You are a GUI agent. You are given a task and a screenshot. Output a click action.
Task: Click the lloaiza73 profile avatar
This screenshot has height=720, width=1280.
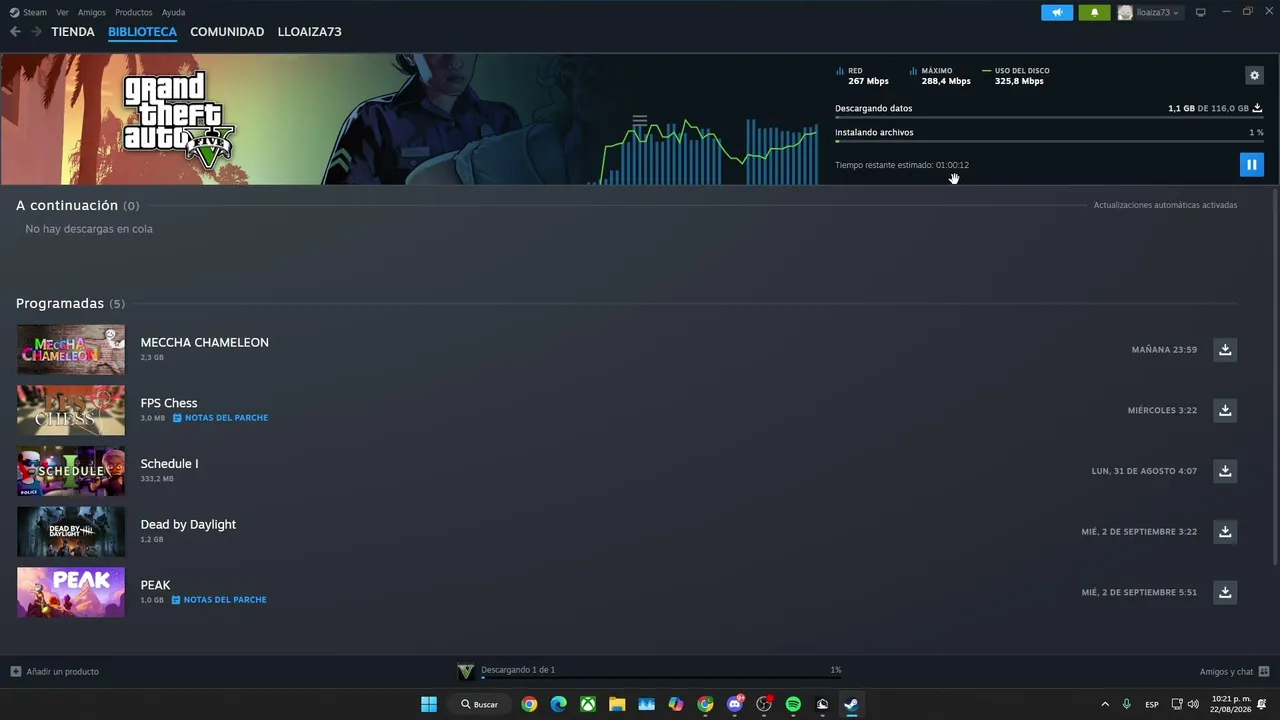tap(1126, 13)
